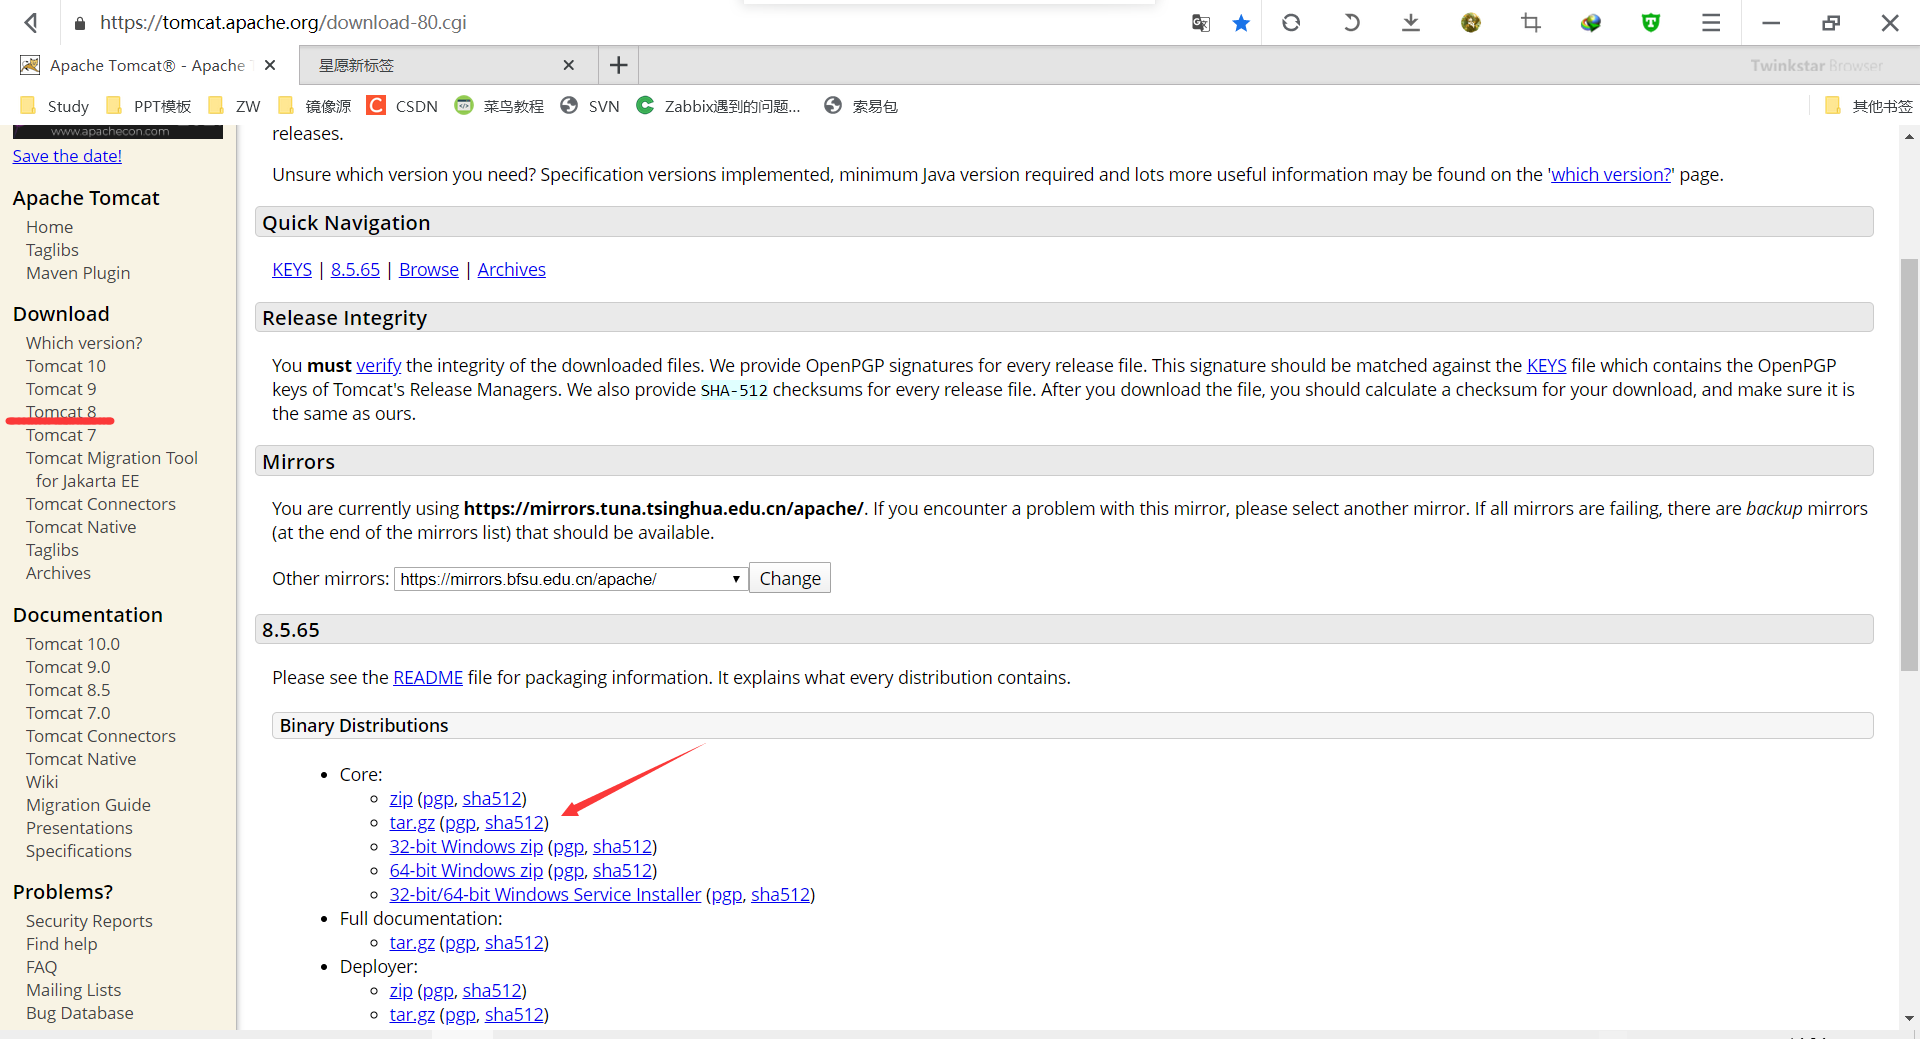Viewport: 1920px width, 1039px height.
Task: Click the blue bookmark star icon
Action: (x=1241, y=22)
